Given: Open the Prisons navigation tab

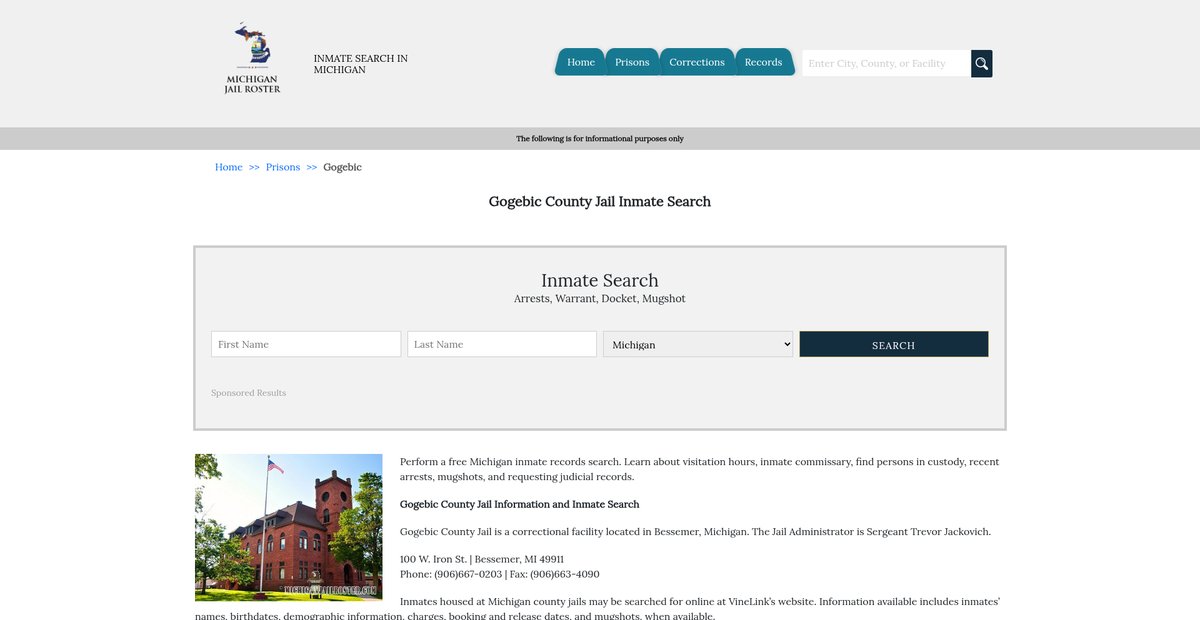Looking at the screenshot, I should click(632, 62).
